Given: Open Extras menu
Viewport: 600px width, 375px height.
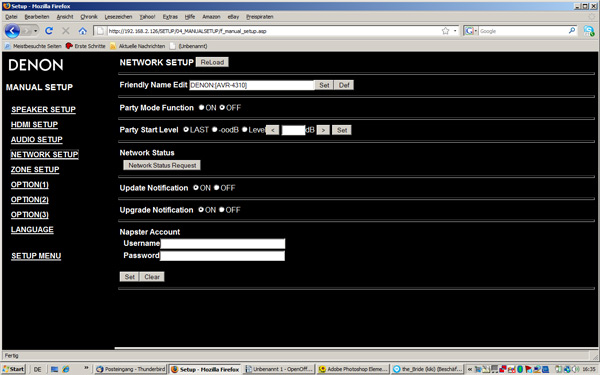Looking at the screenshot, I should [x=170, y=17].
